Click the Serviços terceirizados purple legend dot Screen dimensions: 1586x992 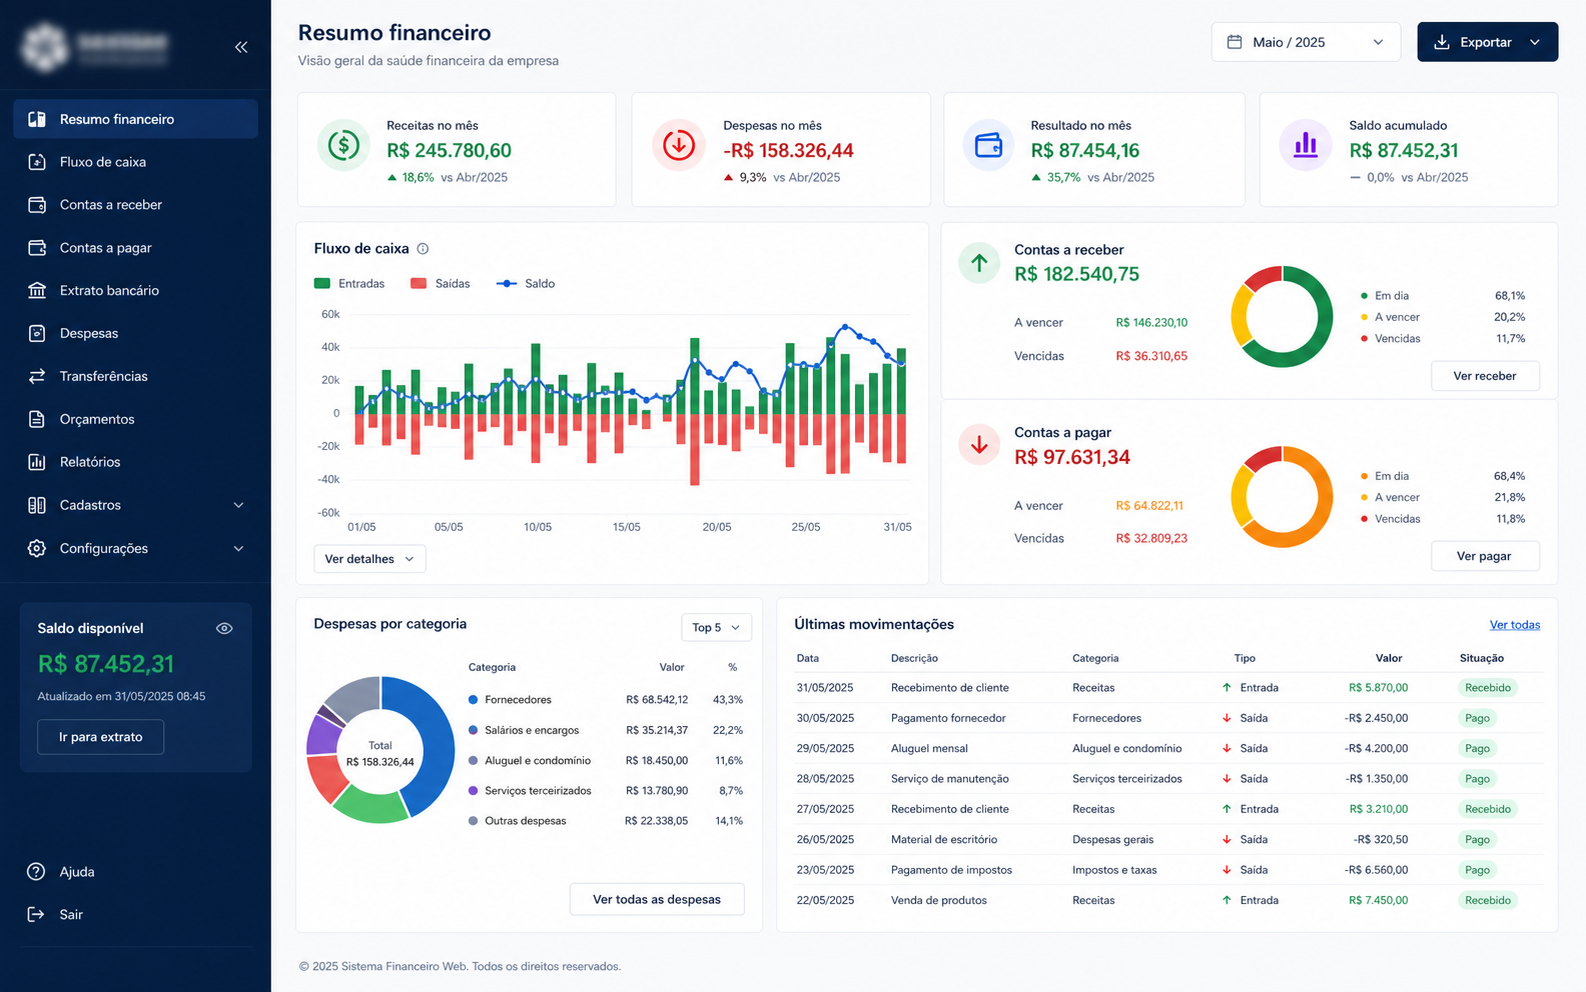pyautogui.click(x=473, y=791)
